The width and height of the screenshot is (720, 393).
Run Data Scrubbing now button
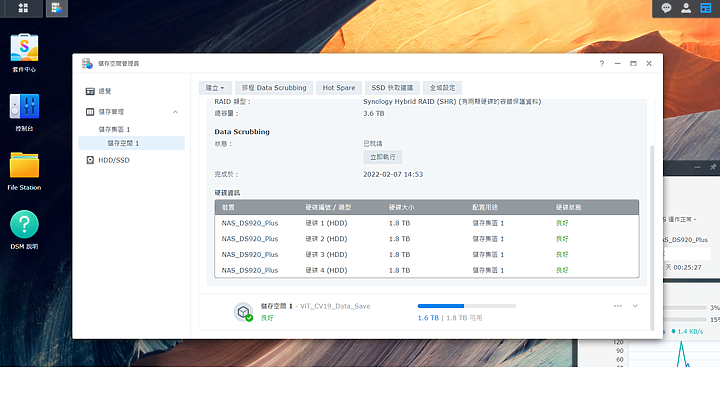point(383,157)
